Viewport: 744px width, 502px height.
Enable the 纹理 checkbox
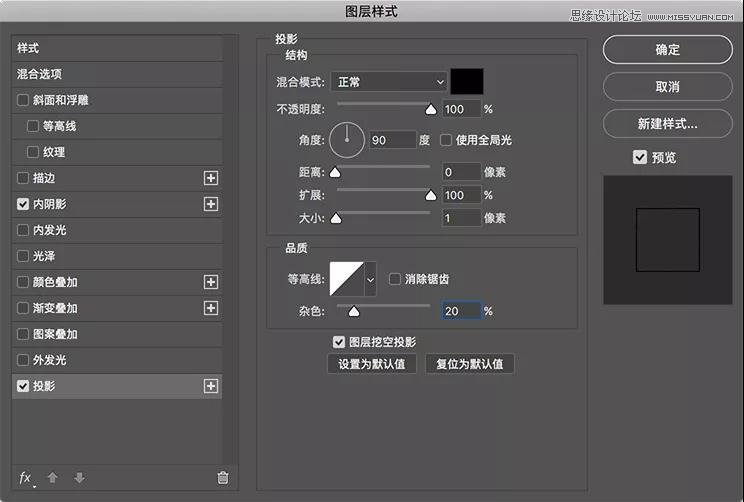pyautogui.click(x=33, y=152)
